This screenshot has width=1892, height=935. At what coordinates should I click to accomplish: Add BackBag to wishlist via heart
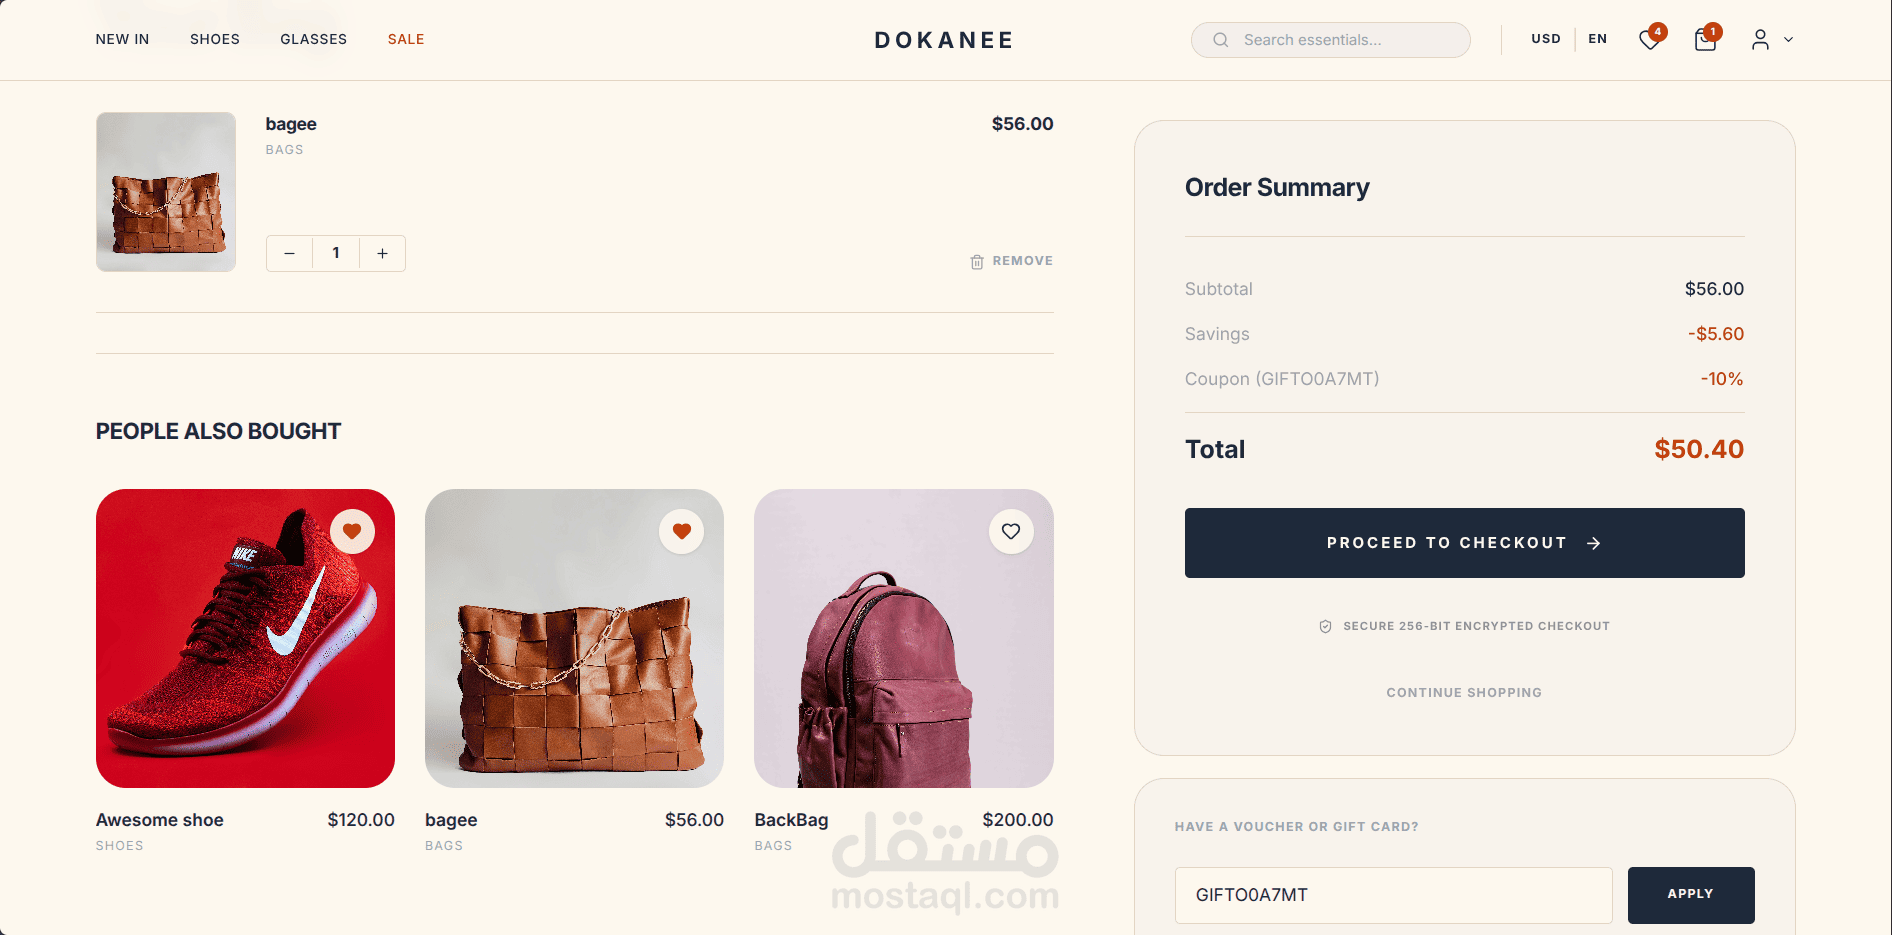1011,531
